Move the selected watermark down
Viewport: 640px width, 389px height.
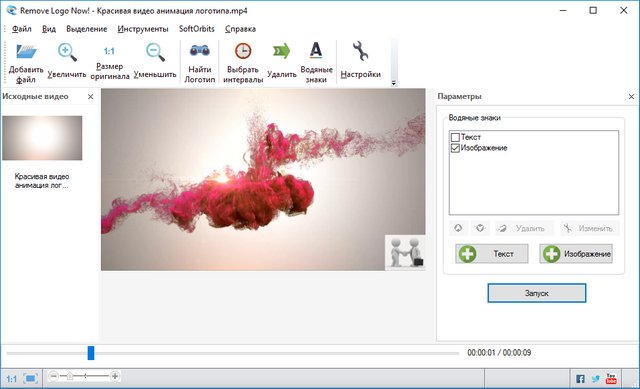(480, 228)
